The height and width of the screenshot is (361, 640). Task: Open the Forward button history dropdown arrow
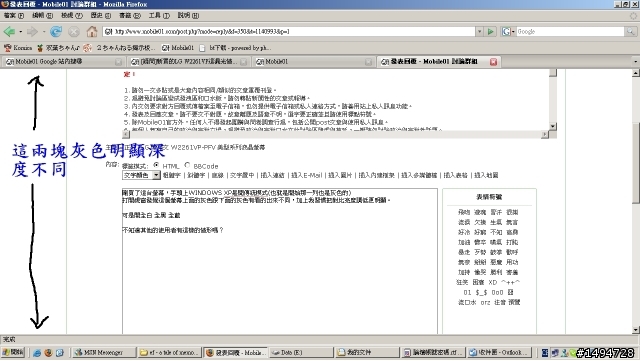tap(43, 31)
